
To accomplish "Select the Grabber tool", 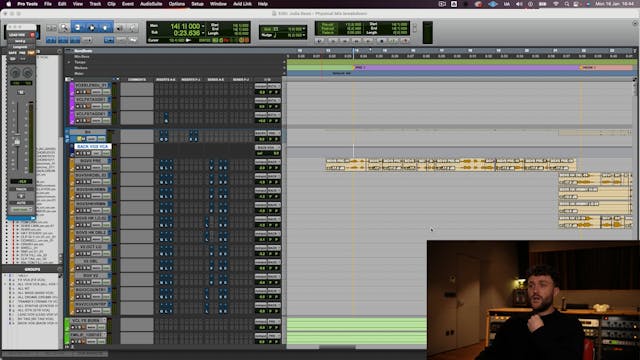I will (x=104, y=28).
